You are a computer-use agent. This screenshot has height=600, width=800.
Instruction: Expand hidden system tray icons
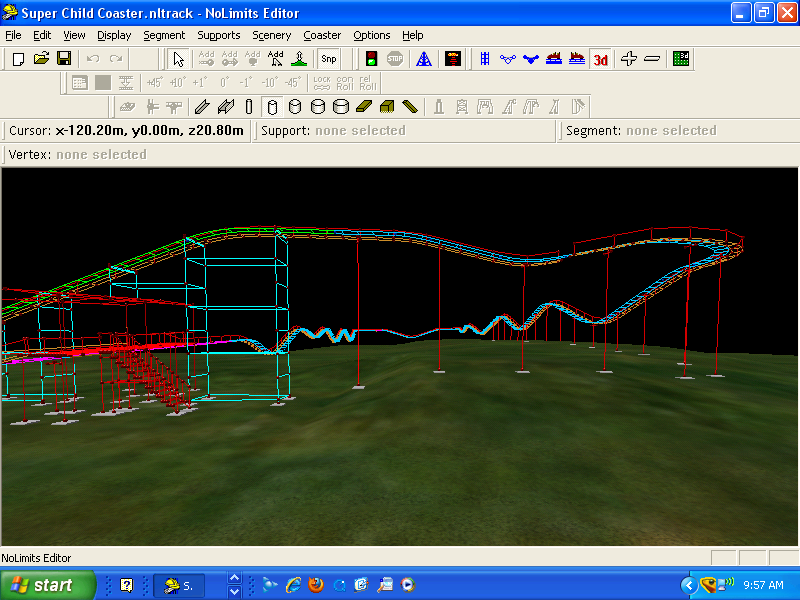click(689, 585)
